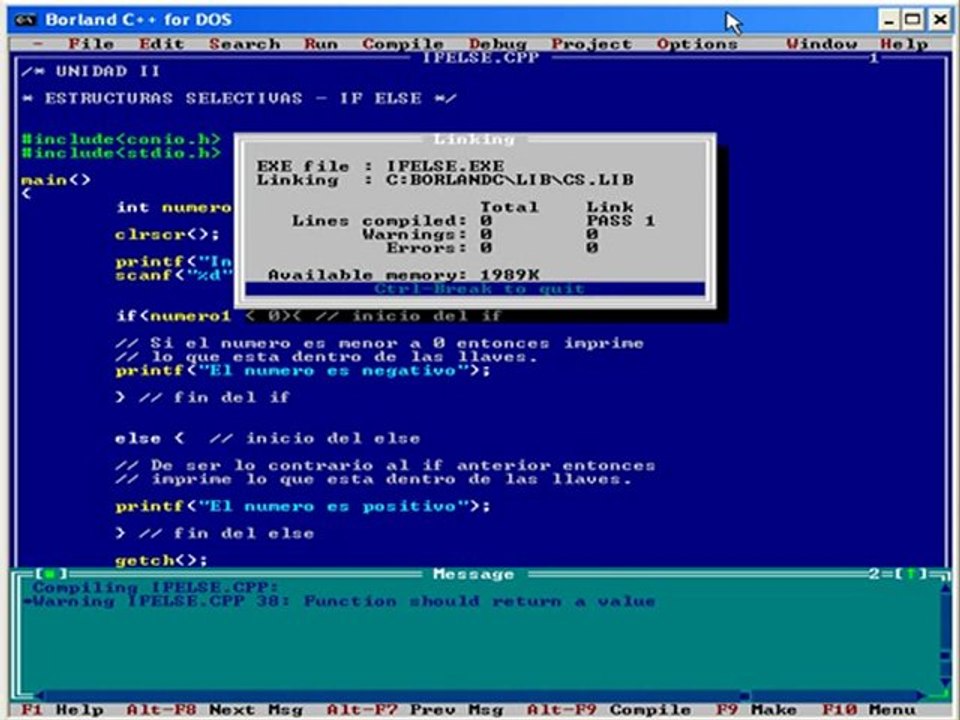
Task: Click the '} // fin del else' line
Action: coord(214,533)
